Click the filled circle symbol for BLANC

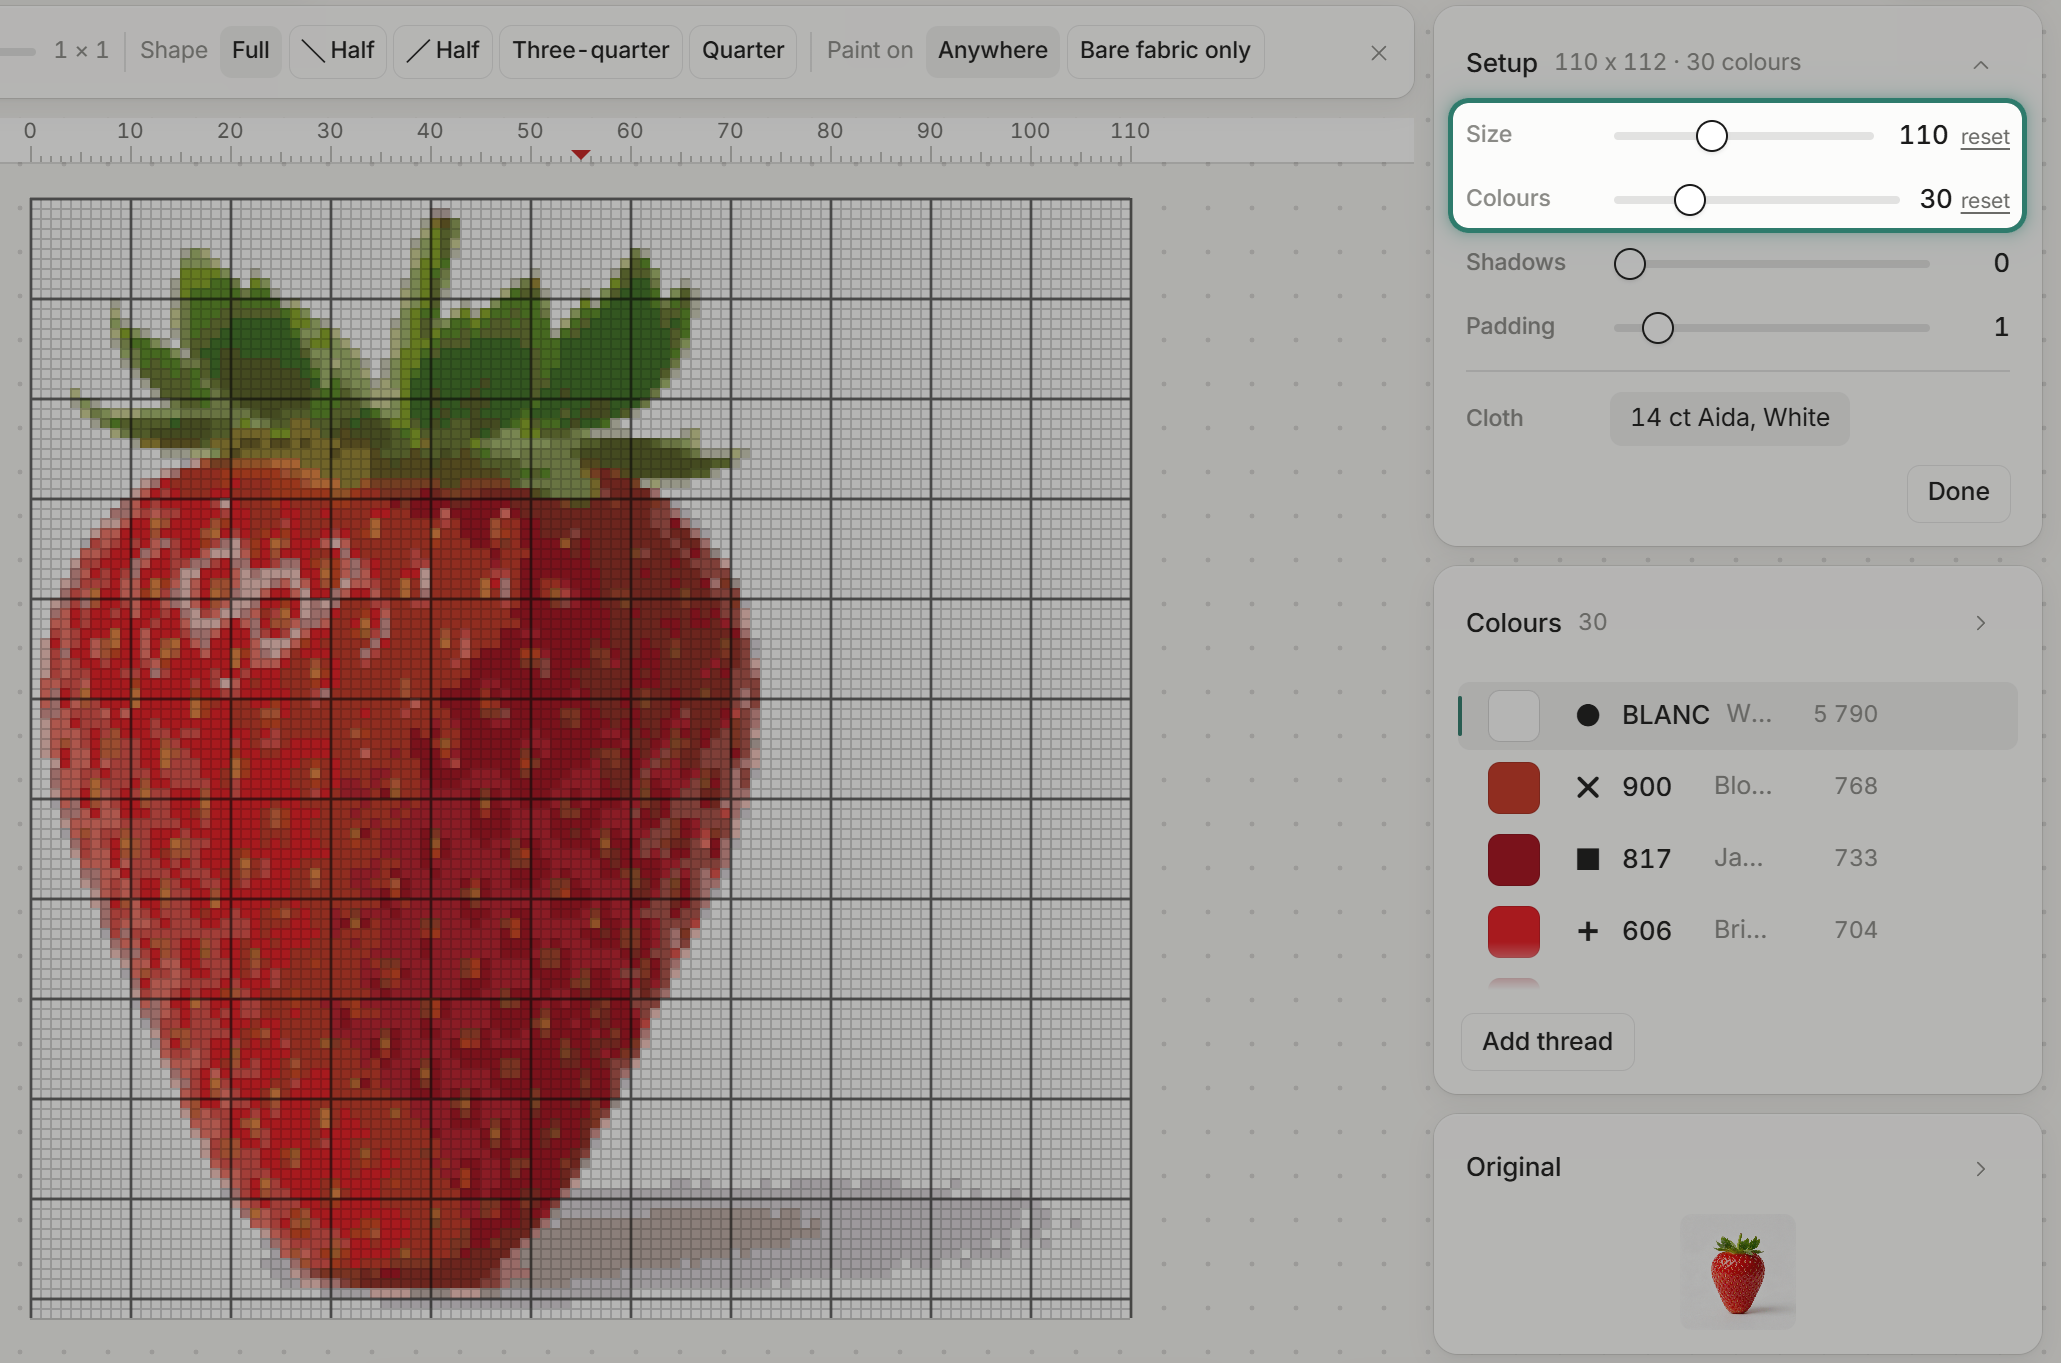tap(1587, 715)
